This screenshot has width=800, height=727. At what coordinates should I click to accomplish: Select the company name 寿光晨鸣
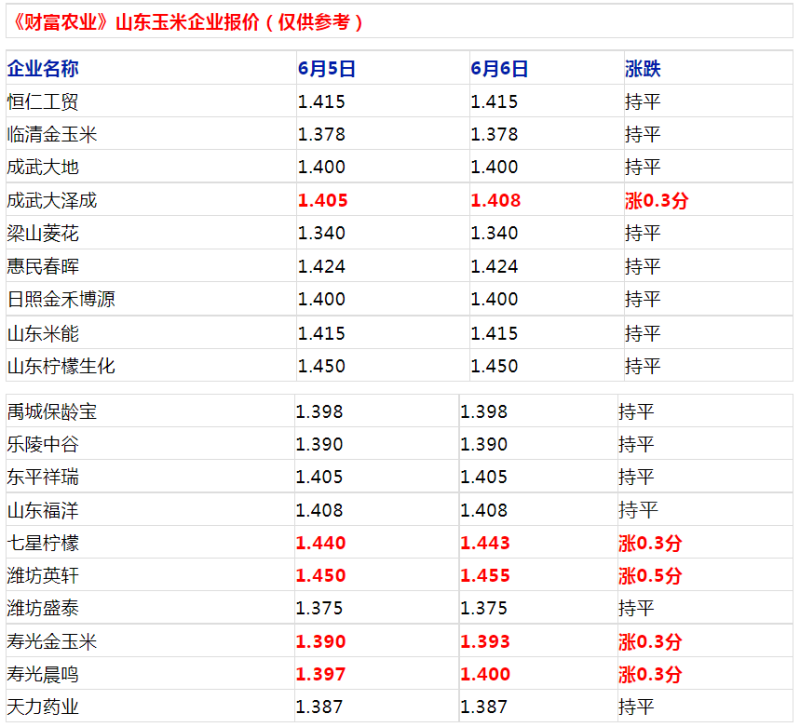(x=43, y=674)
